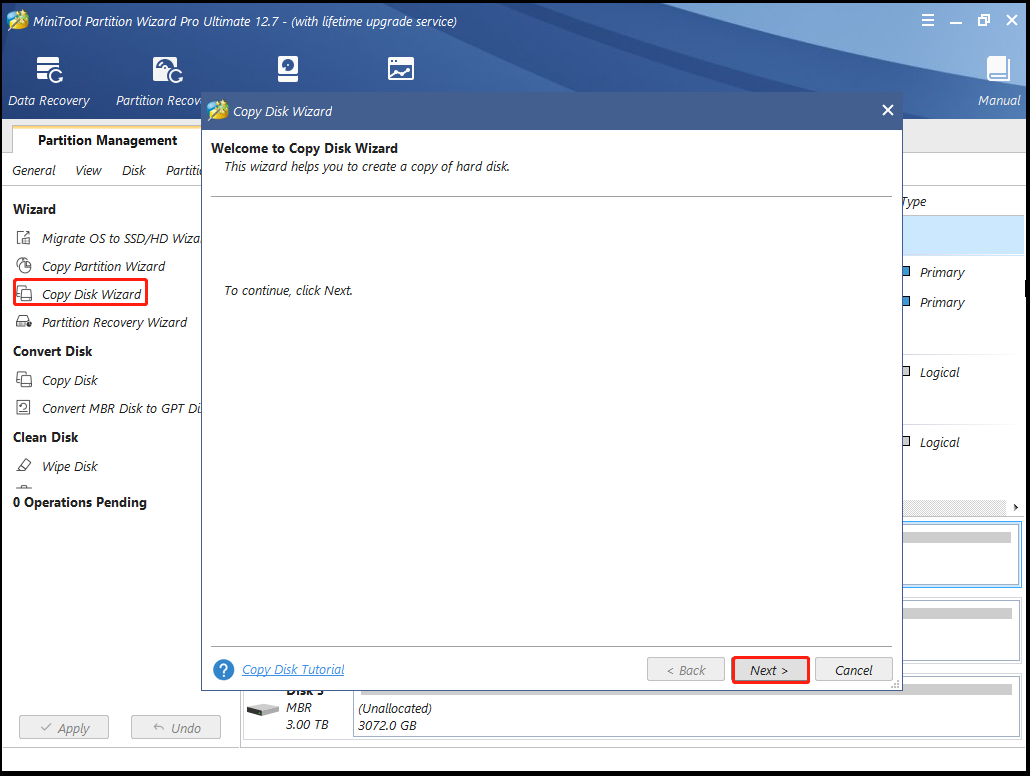This screenshot has height=776, width=1030.
Task: Open the hamburger menu icon in title bar
Action: 928,20
